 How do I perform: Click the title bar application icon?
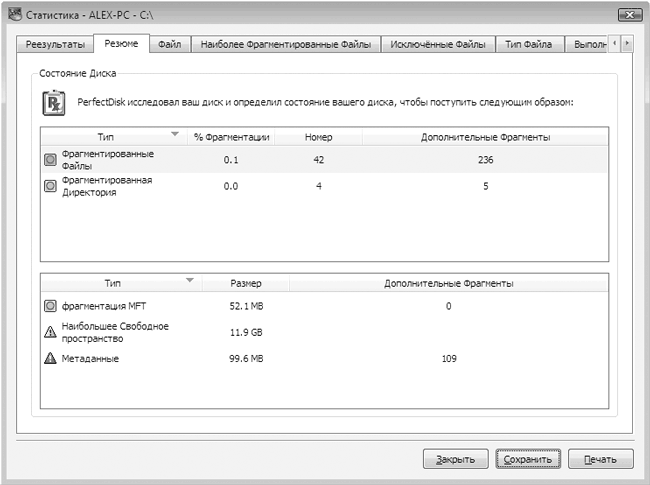15,15
